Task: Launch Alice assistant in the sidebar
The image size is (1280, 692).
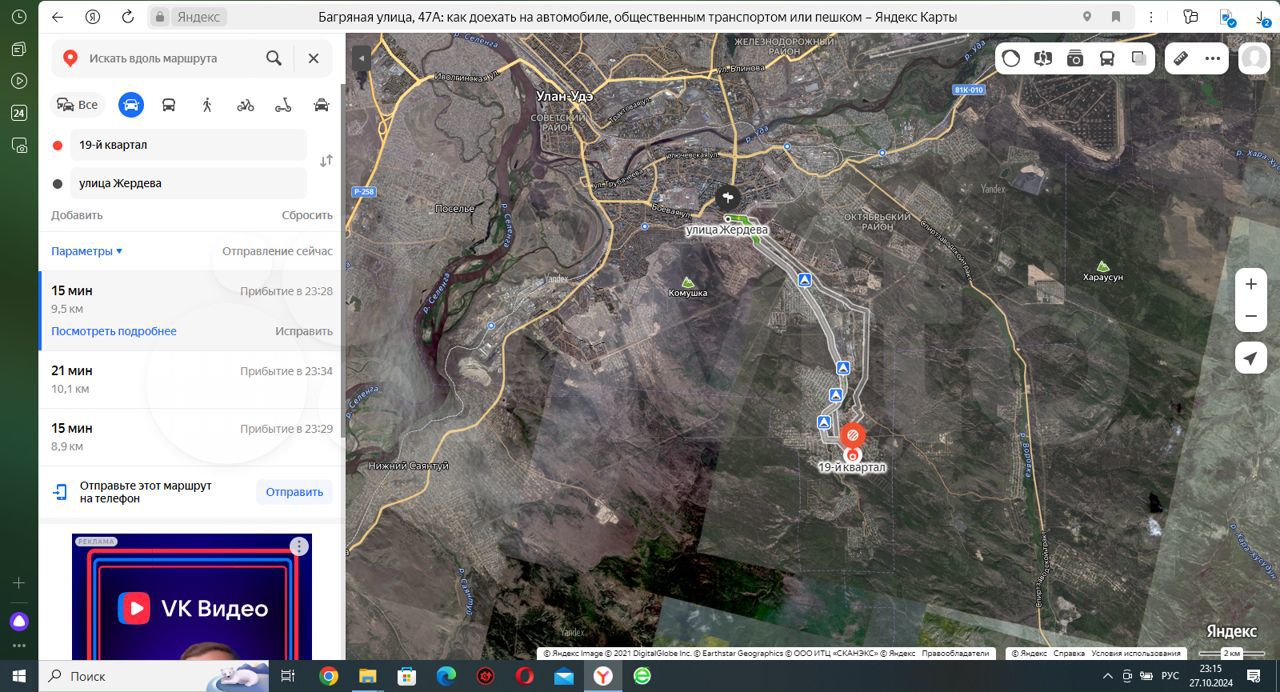Action: 19,621
